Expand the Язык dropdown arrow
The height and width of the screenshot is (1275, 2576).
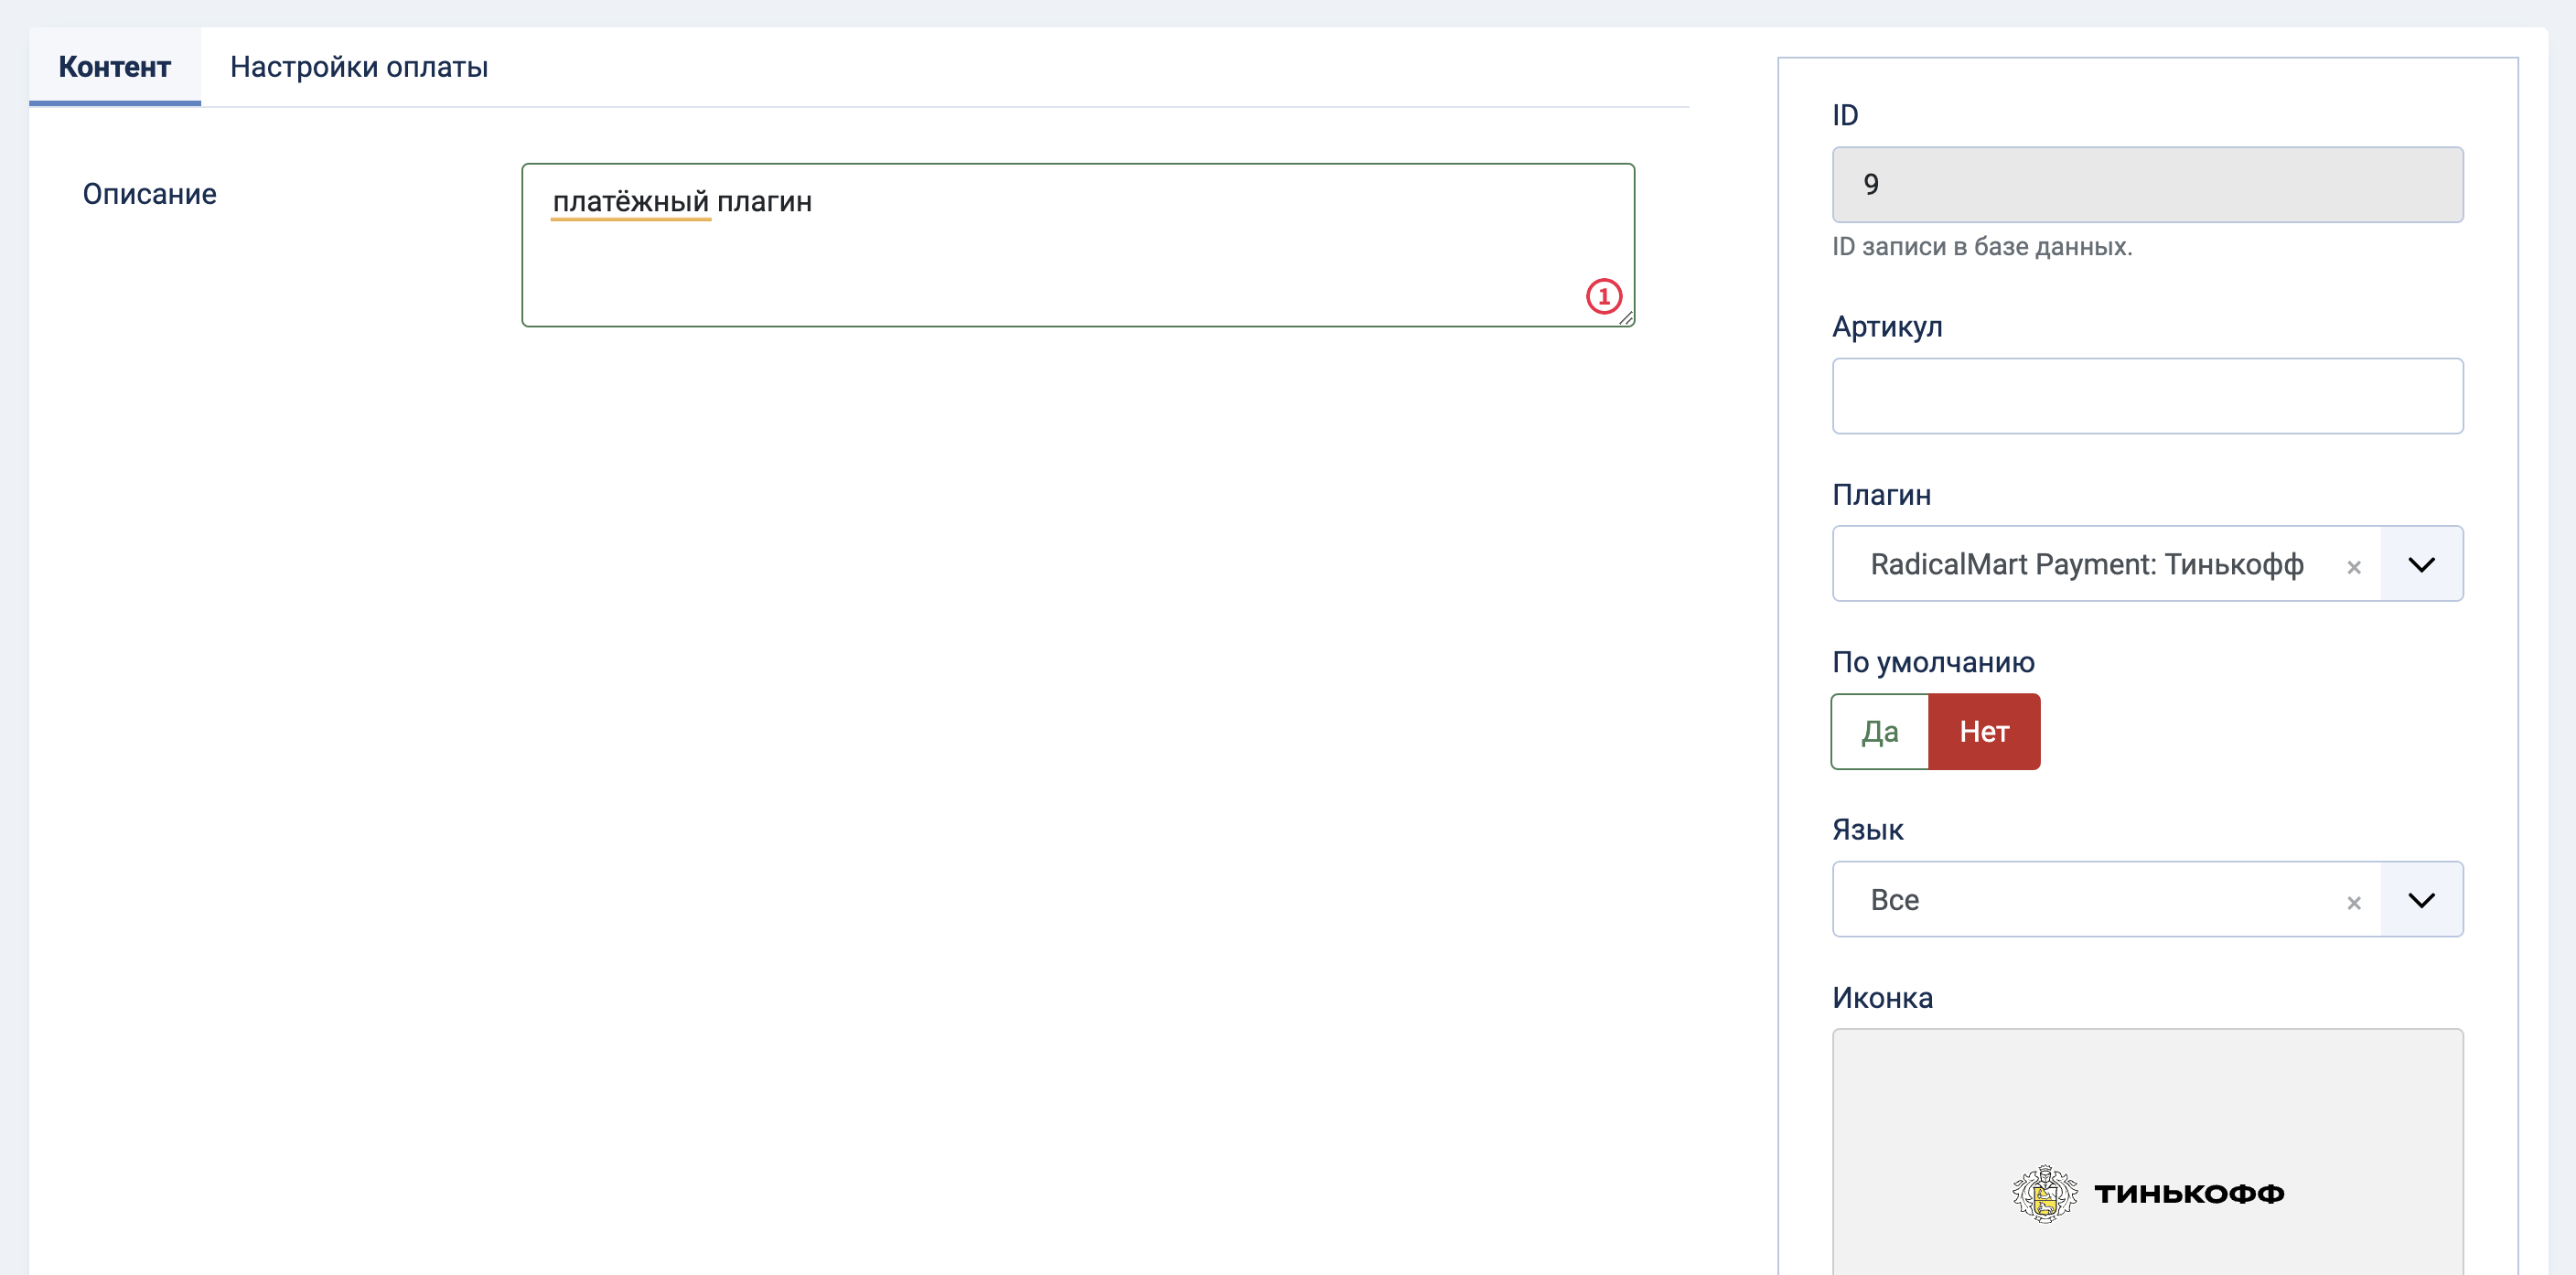[x=2421, y=900]
